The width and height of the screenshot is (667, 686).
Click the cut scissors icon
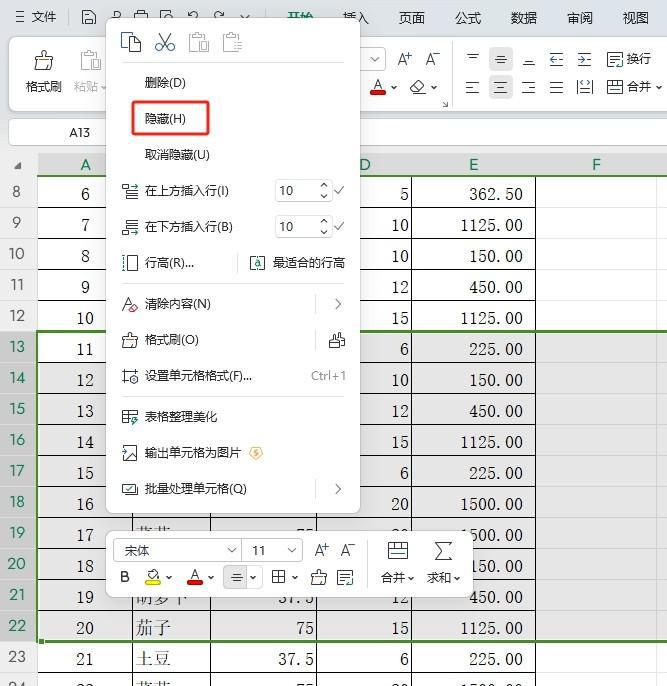(x=165, y=42)
